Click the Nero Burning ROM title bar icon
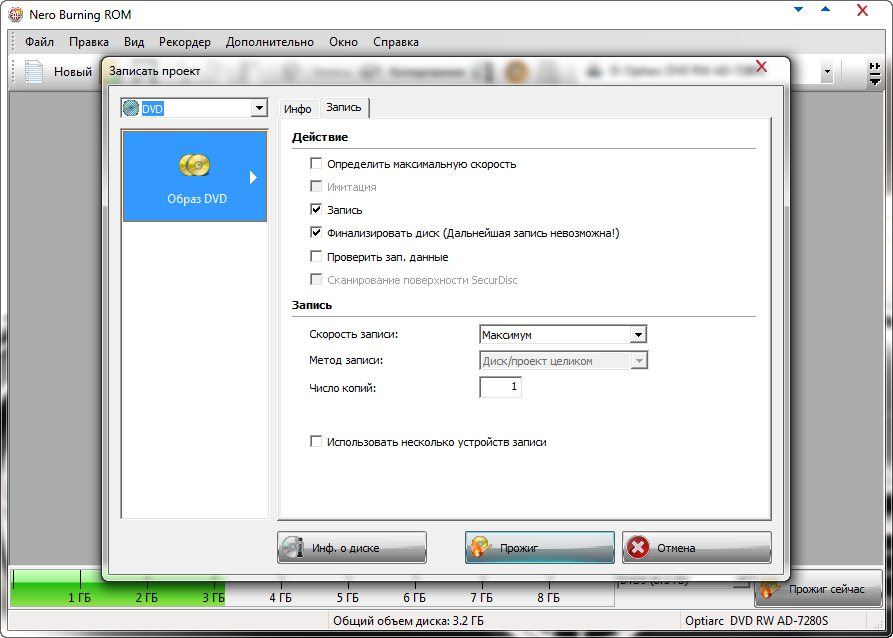The width and height of the screenshot is (893, 638). pyautogui.click(x=15, y=14)
